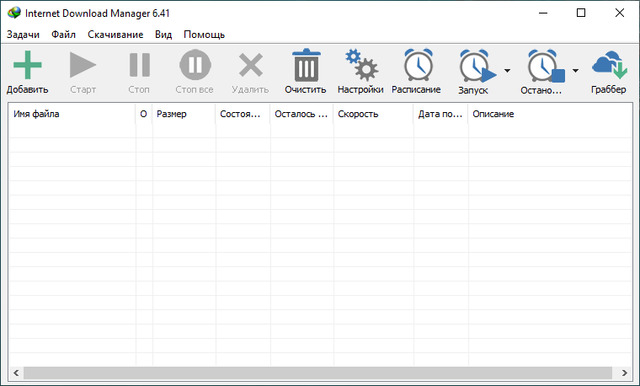Click the Удалить X icon

[251, 65]
